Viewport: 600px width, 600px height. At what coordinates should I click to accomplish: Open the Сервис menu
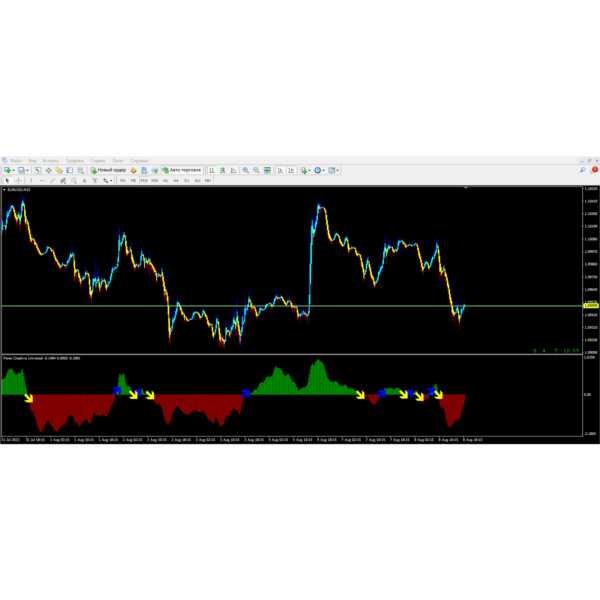98,161
